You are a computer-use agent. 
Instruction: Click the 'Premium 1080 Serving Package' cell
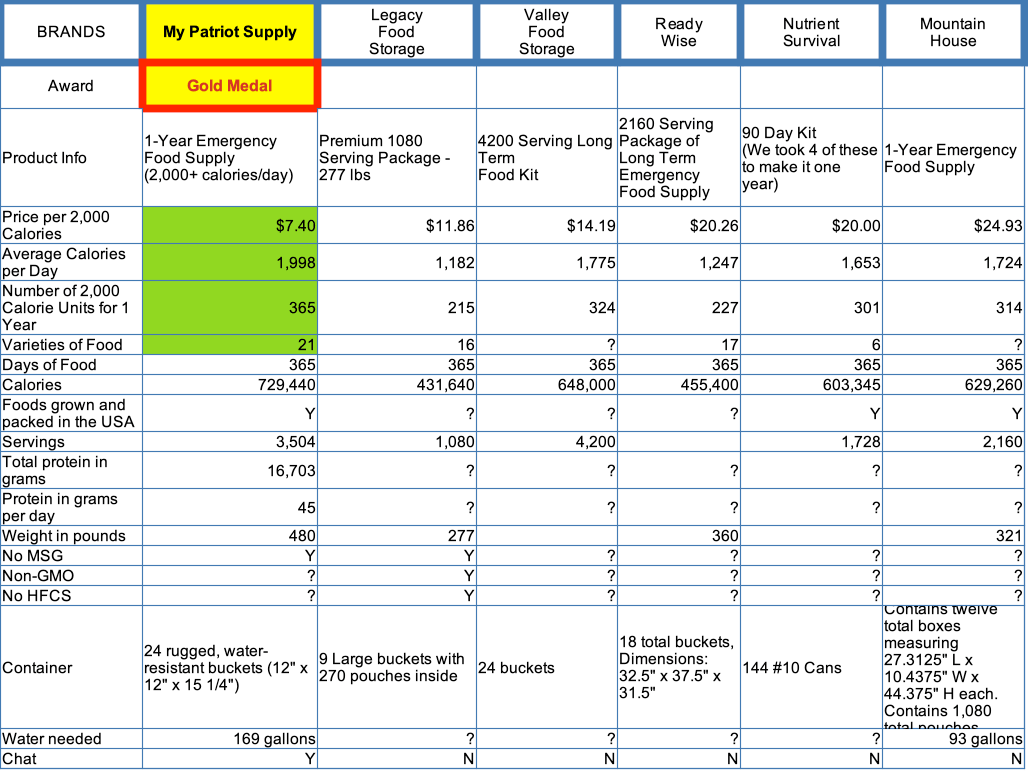point(397,158)
